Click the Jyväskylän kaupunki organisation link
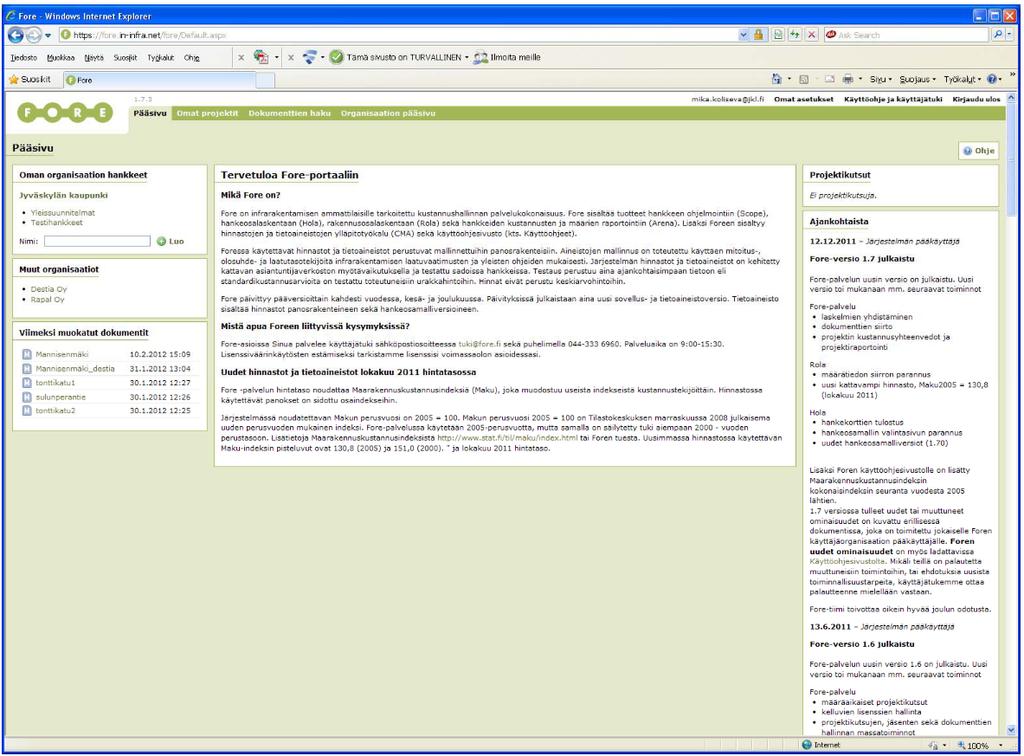 [63, 195]
